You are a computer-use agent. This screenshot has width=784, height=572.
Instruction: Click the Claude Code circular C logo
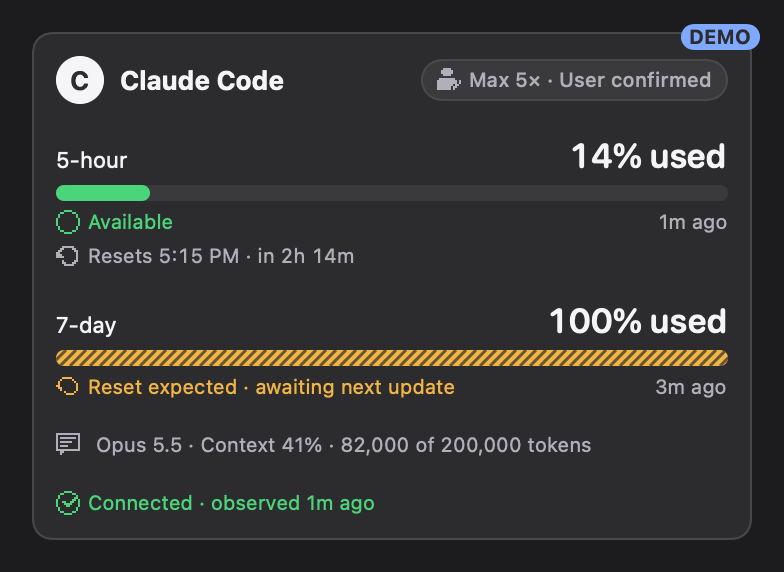tap(80, 80)
